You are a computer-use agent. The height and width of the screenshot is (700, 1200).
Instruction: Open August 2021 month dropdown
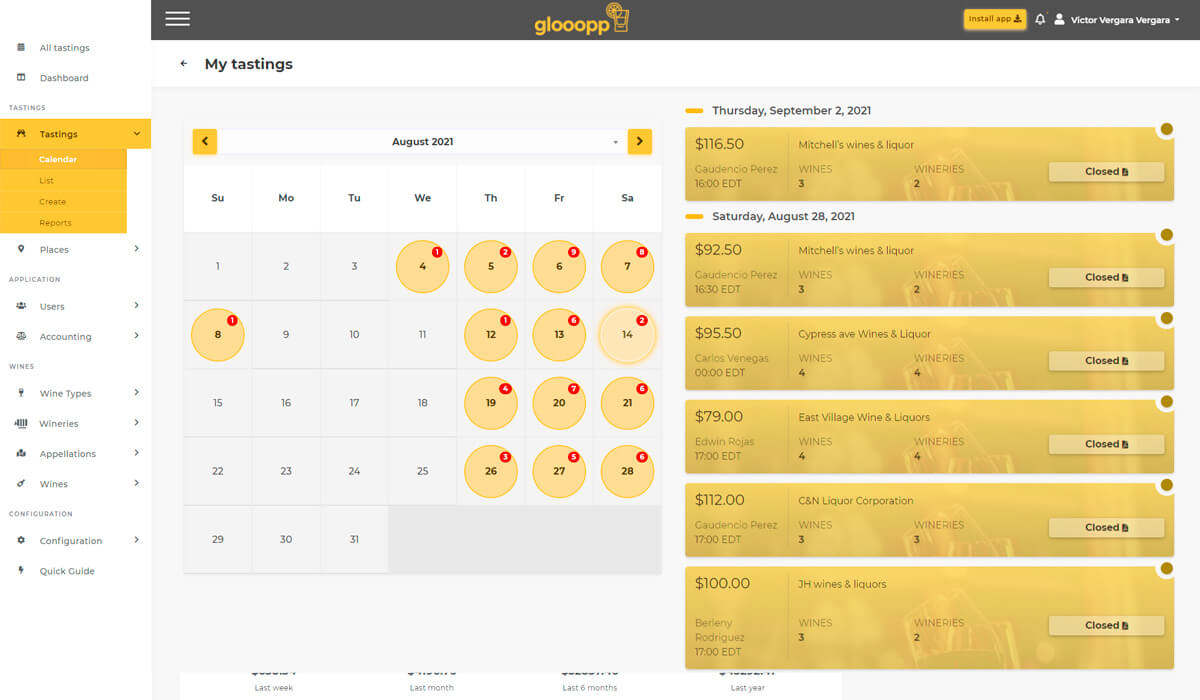(x=423, y=142)
